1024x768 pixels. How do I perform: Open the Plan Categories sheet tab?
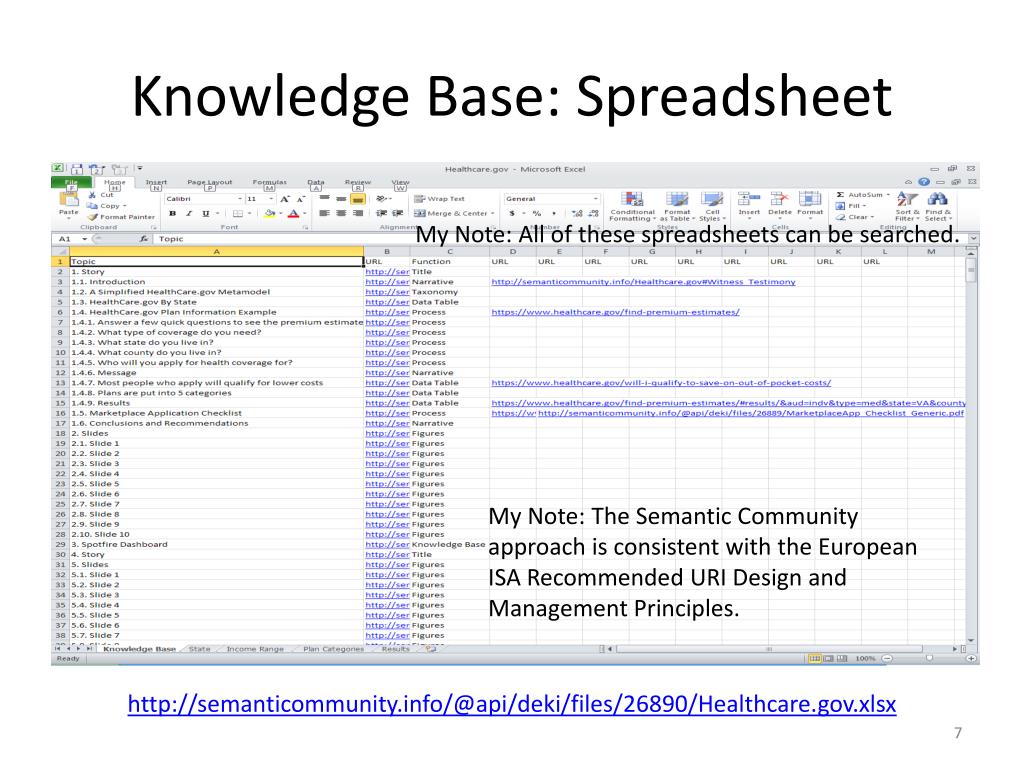(333, 649)
